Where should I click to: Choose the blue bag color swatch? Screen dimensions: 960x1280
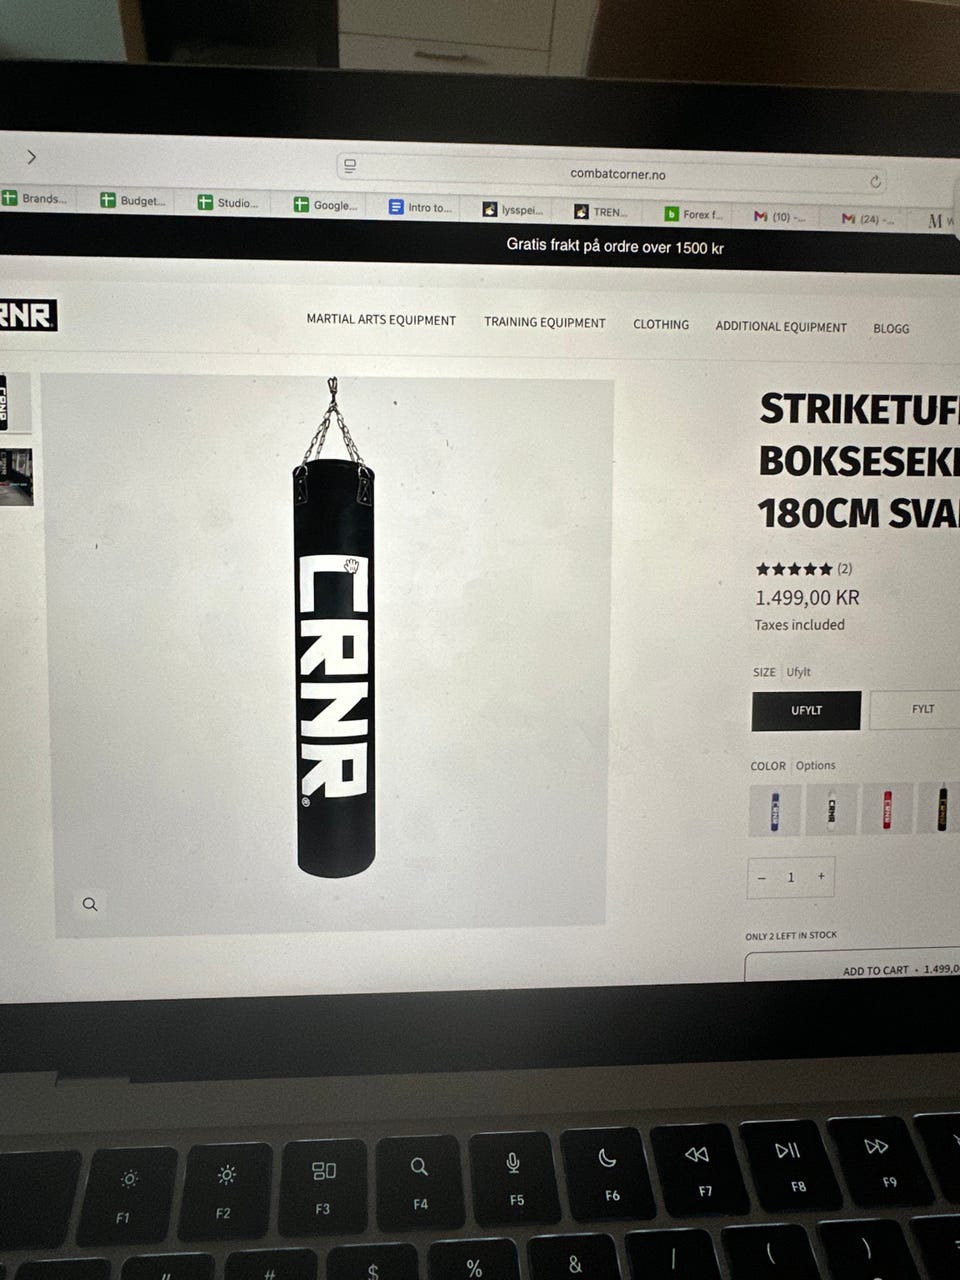[x=775, y=810]
